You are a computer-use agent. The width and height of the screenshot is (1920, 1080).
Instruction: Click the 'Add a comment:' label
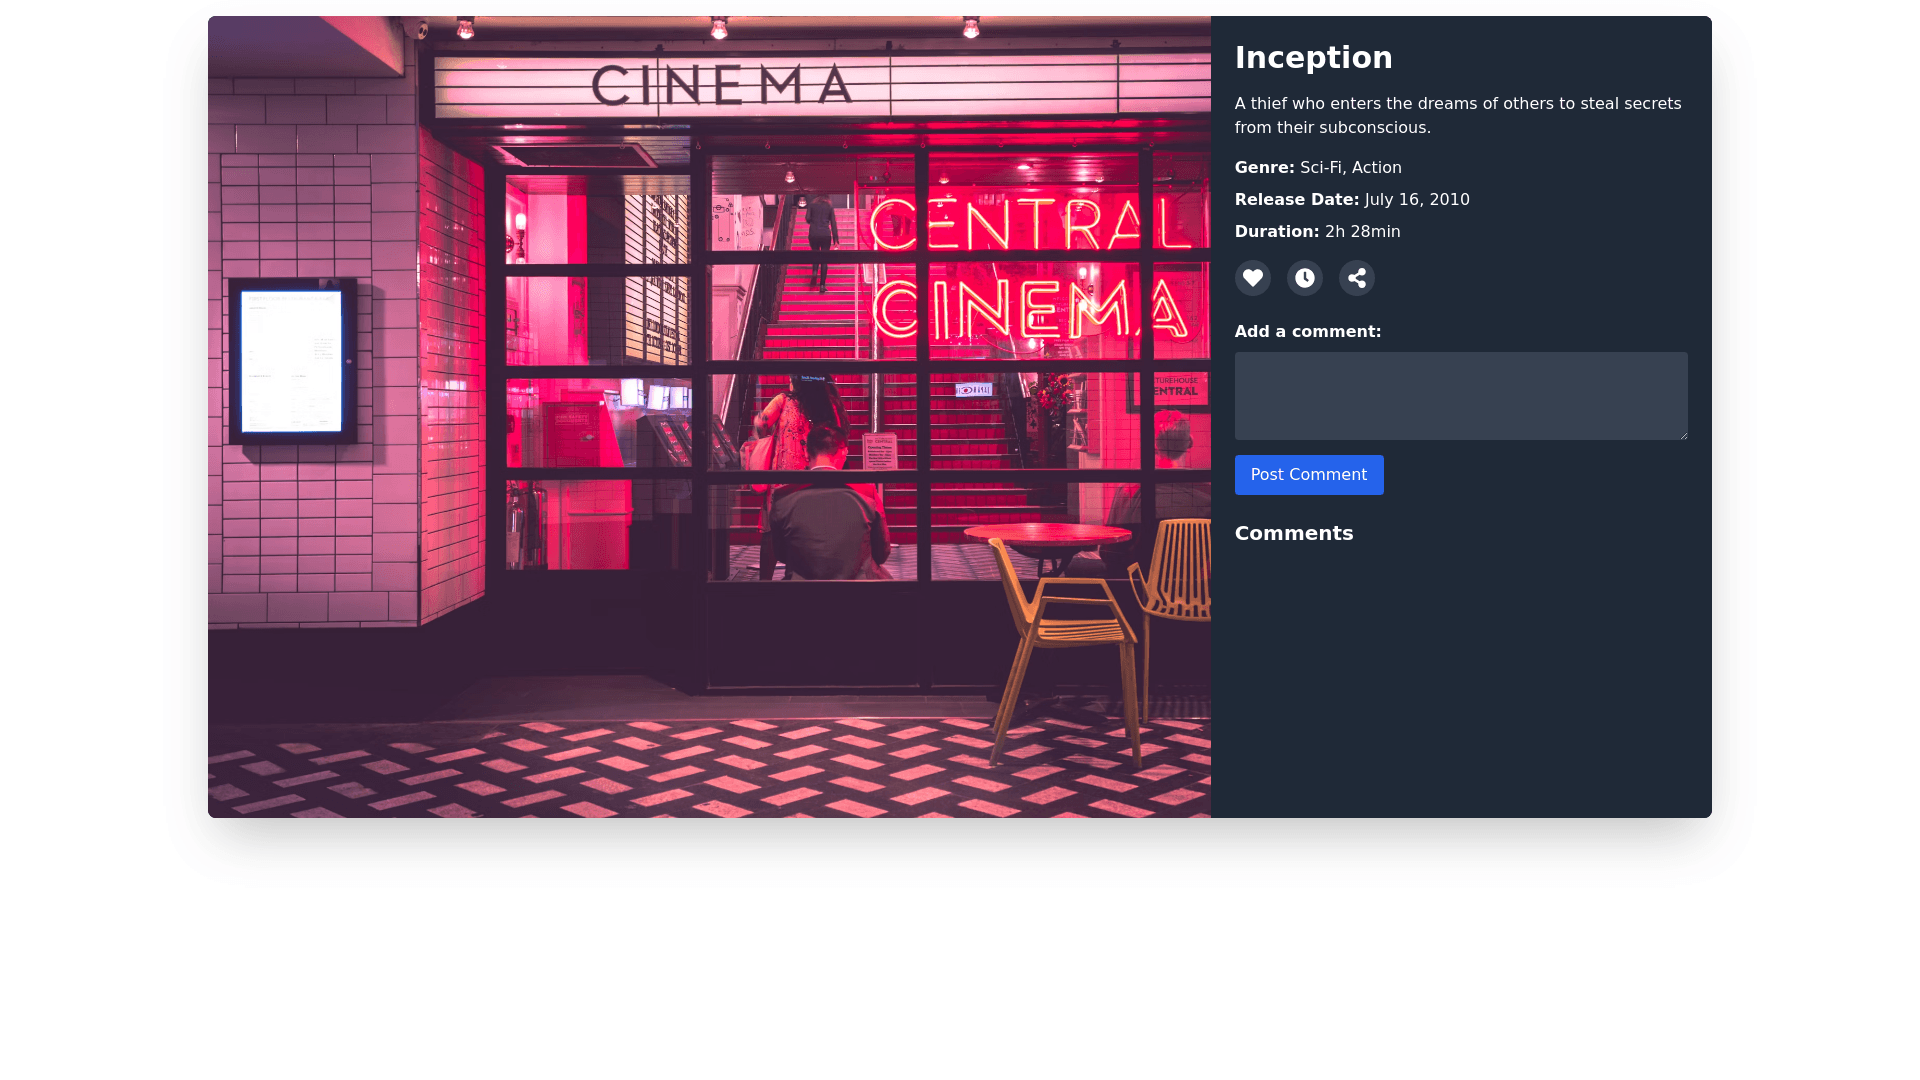pos(1307,332)
